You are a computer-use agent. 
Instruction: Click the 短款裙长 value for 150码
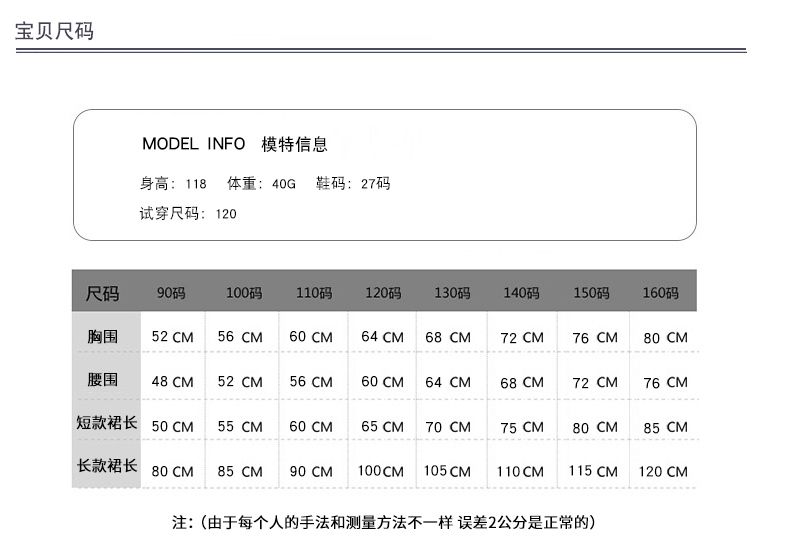click(595, 427)
